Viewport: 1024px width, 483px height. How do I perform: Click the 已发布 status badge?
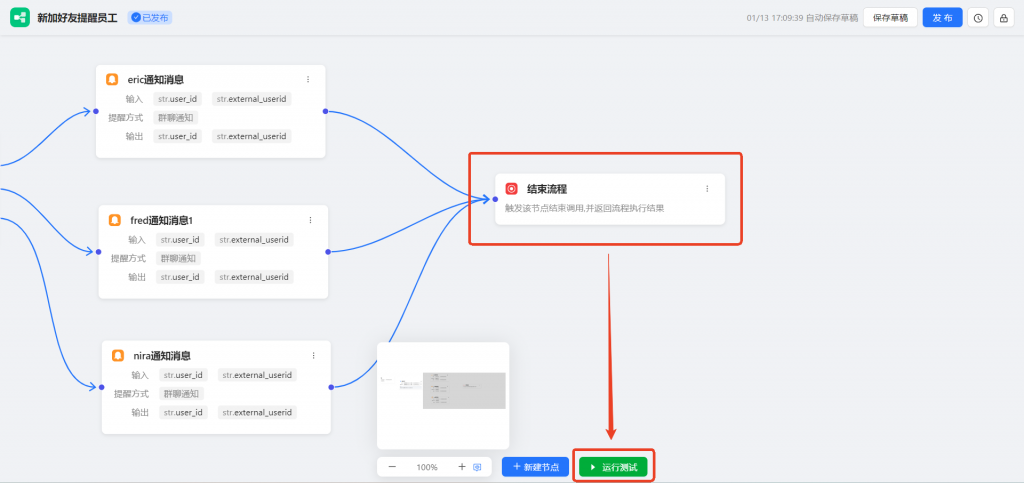[x=150, y=18]
